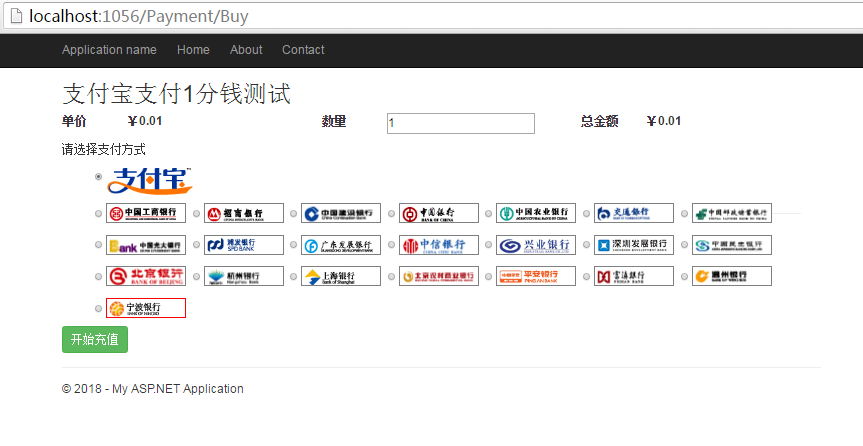The width and height of the screenshot is (863, 446).
Task: Focus the 数里 quantity input field
Action: coord(461,123)
